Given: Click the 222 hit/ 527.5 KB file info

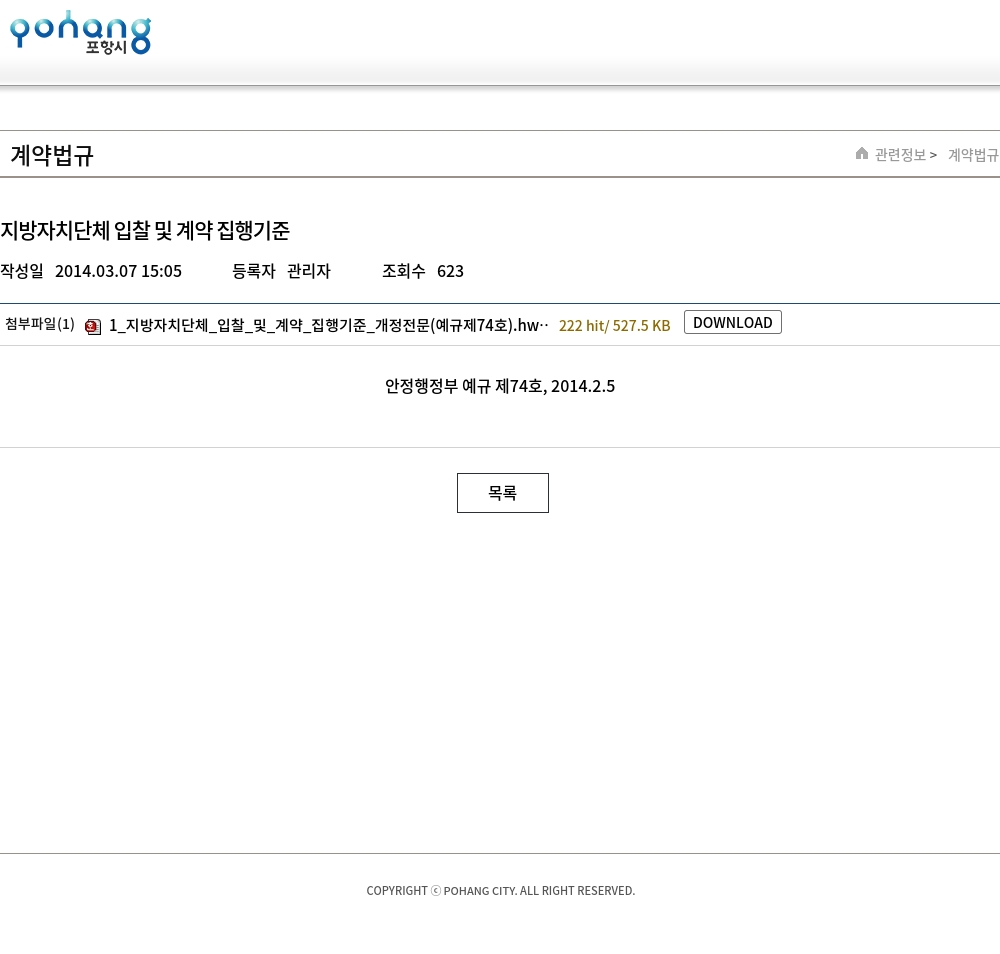Looking at the screenshot, I should pyautogui.click(x=614, y=325).
